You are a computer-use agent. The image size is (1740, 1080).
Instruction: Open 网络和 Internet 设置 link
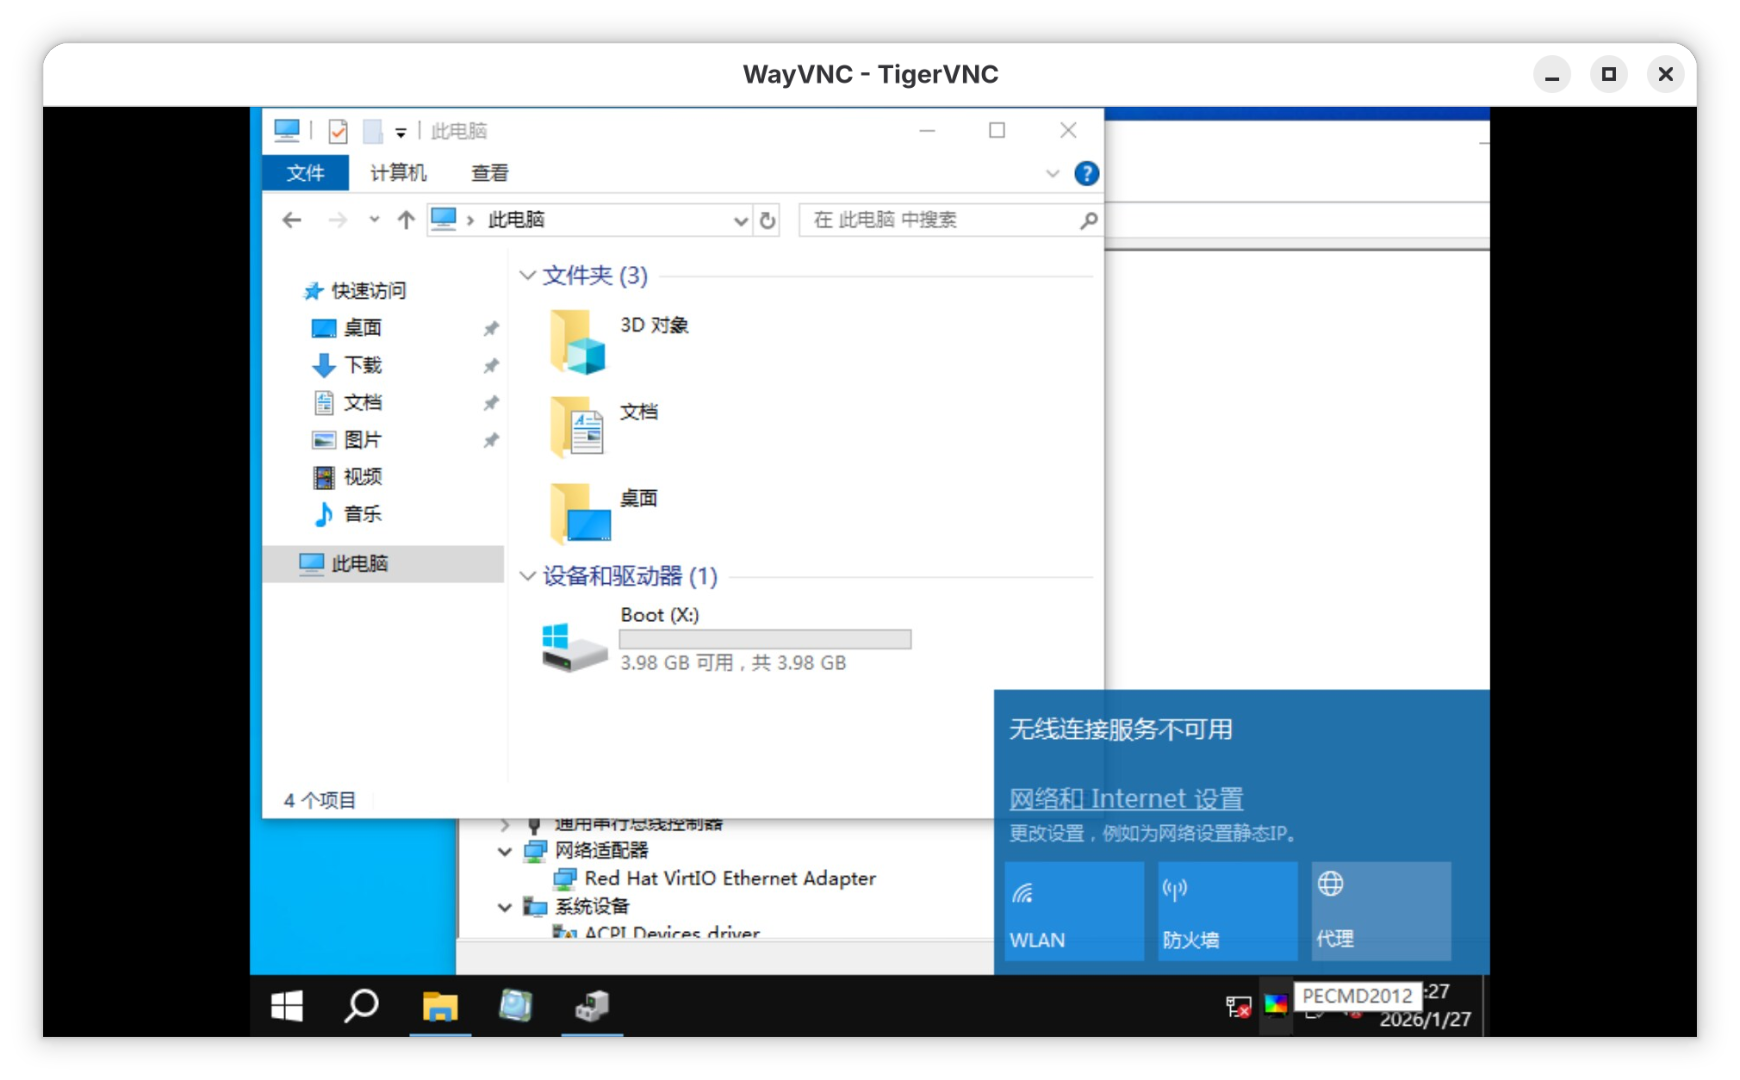(x=1126, y=798)
